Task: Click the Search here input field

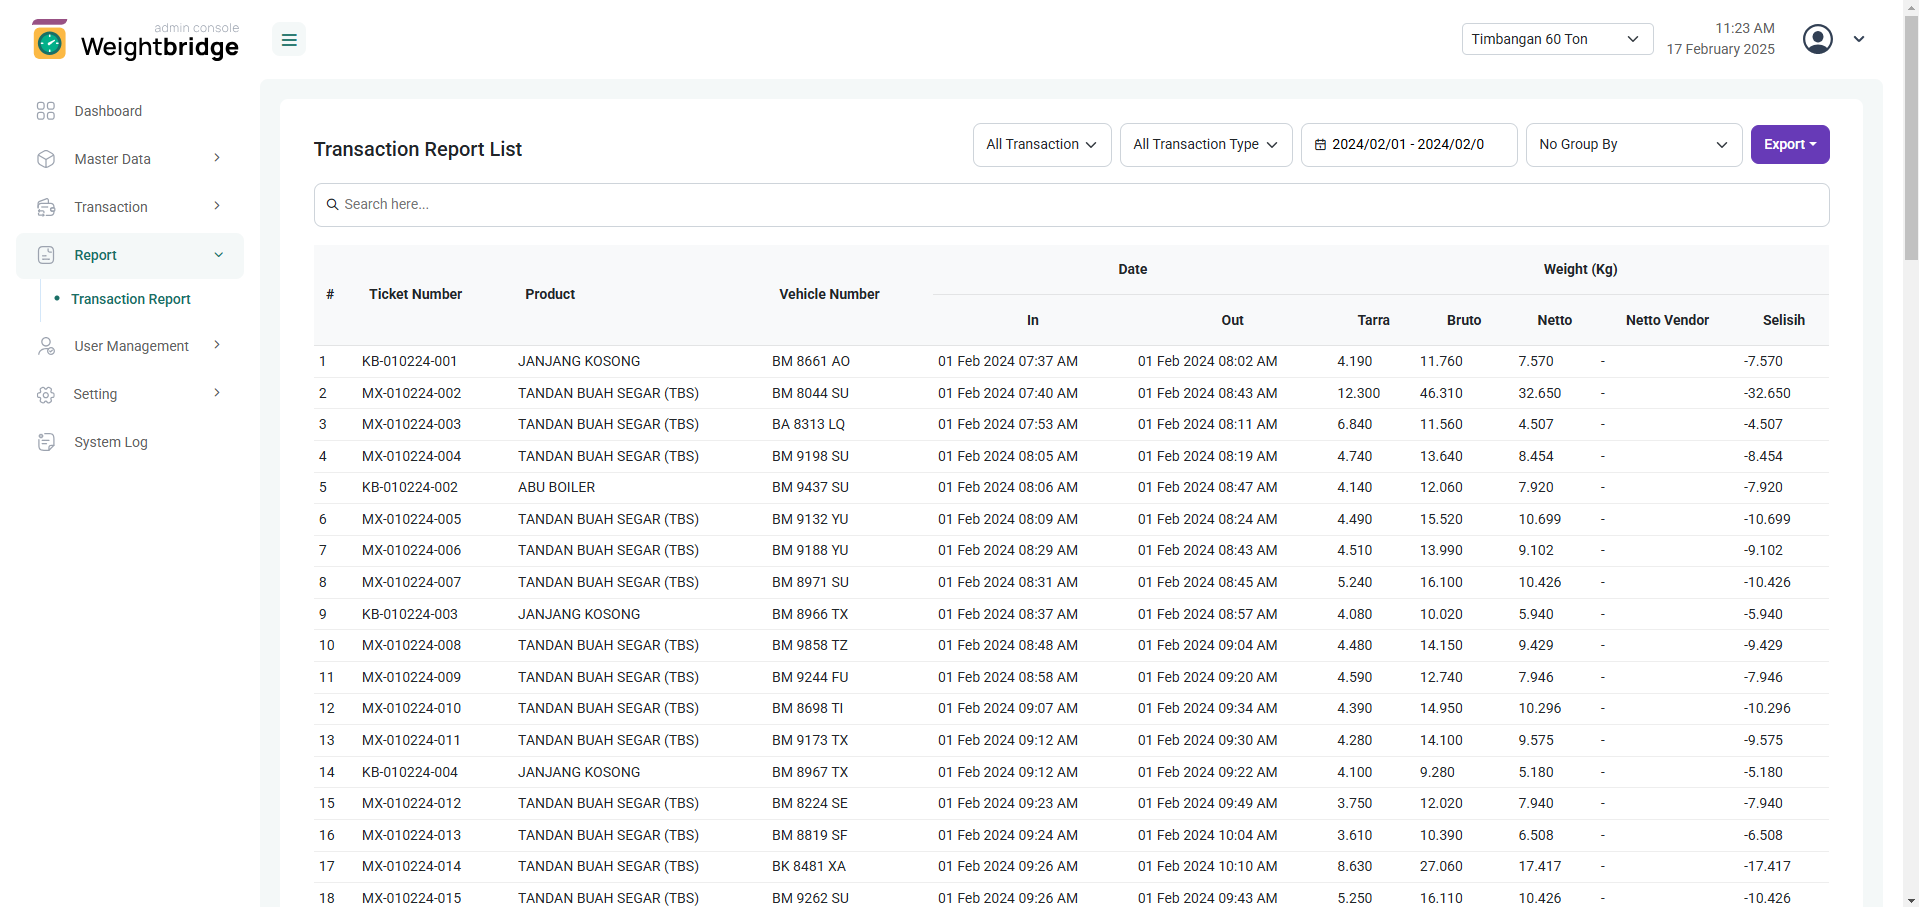Action: point(1070,204)
